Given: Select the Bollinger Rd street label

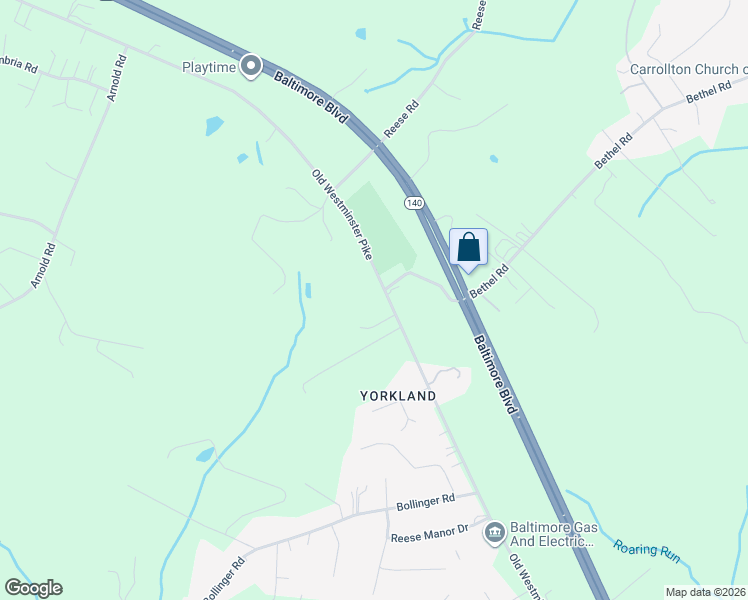Looking at the screenshot, I should [426, 502].
